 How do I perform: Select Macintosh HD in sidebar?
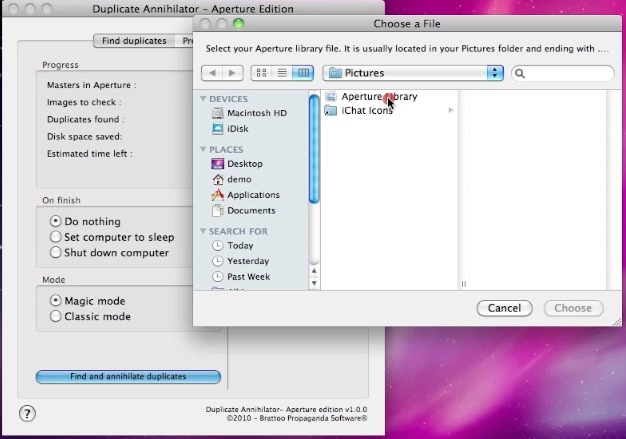tap(256, 113)
